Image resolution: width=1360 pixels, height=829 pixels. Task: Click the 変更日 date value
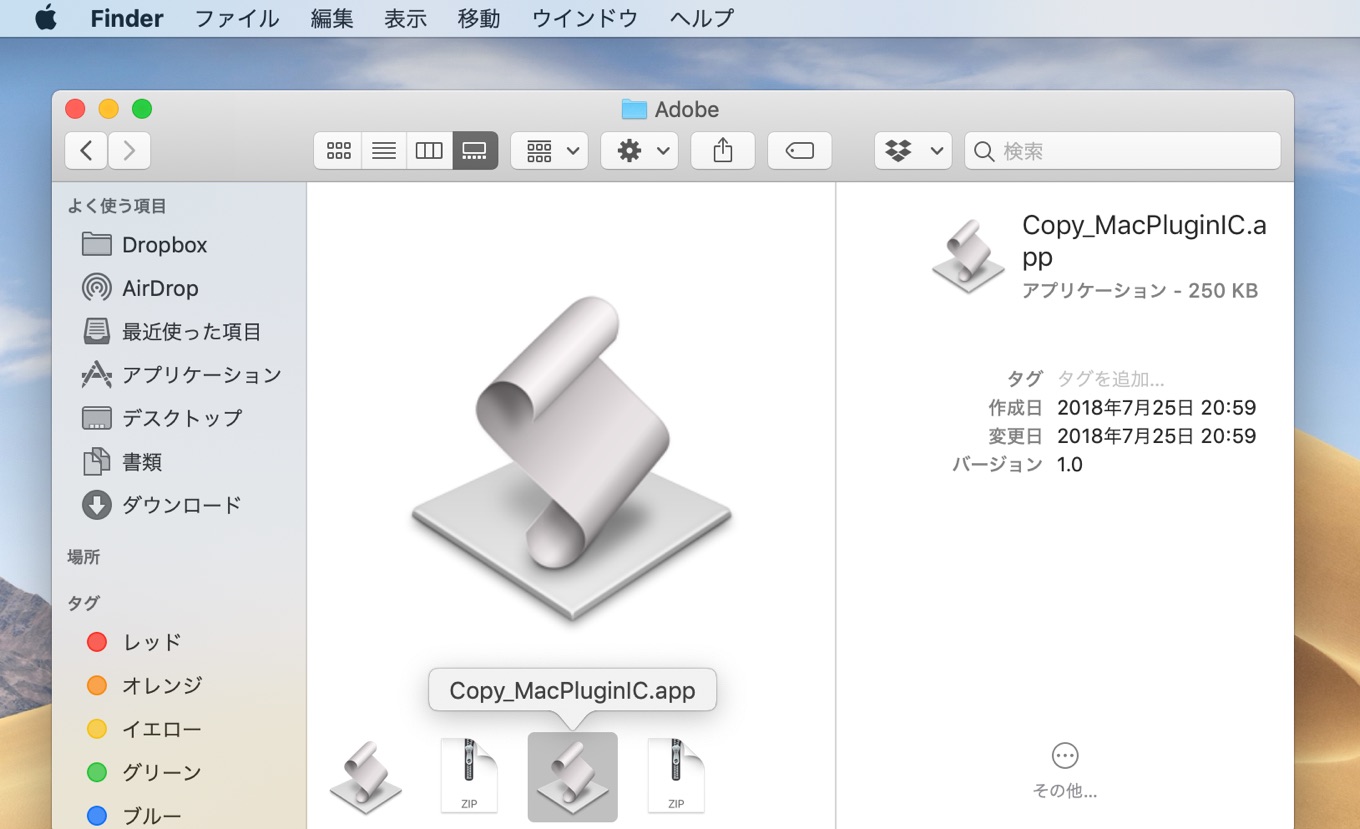[1156, 436]
